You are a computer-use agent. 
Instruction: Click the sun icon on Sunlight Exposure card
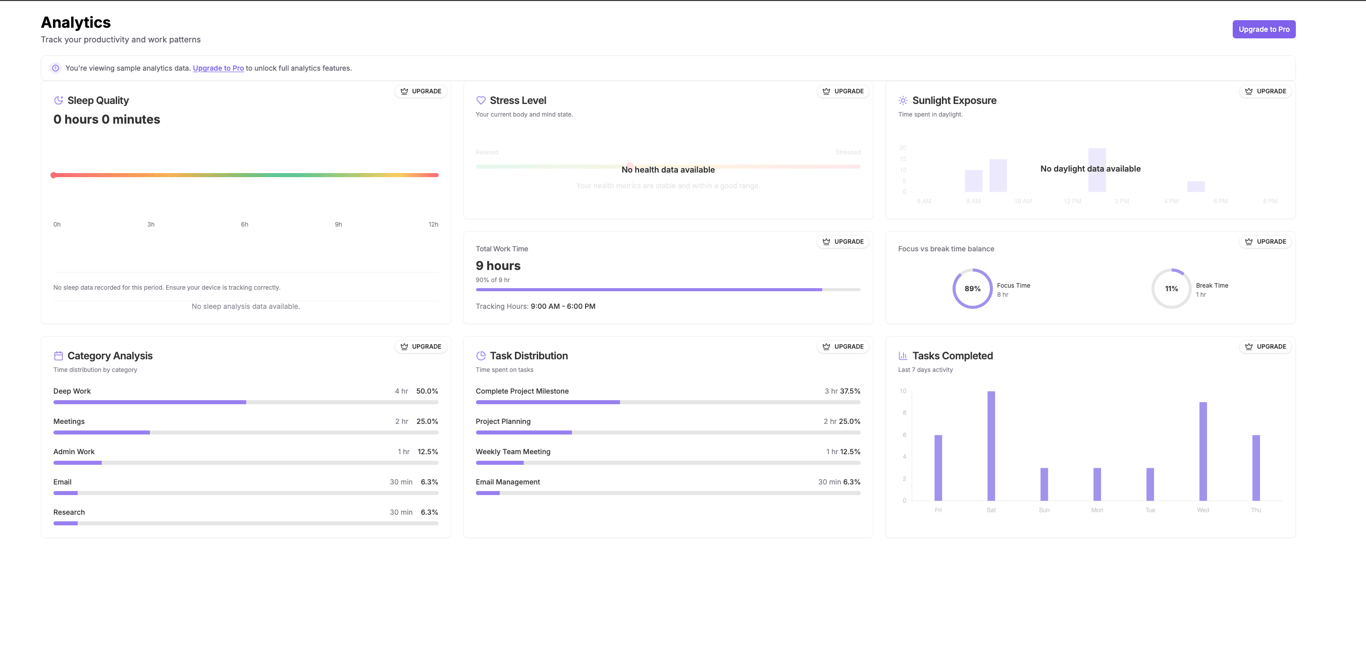pyautogui.click(x=903, y=100)
